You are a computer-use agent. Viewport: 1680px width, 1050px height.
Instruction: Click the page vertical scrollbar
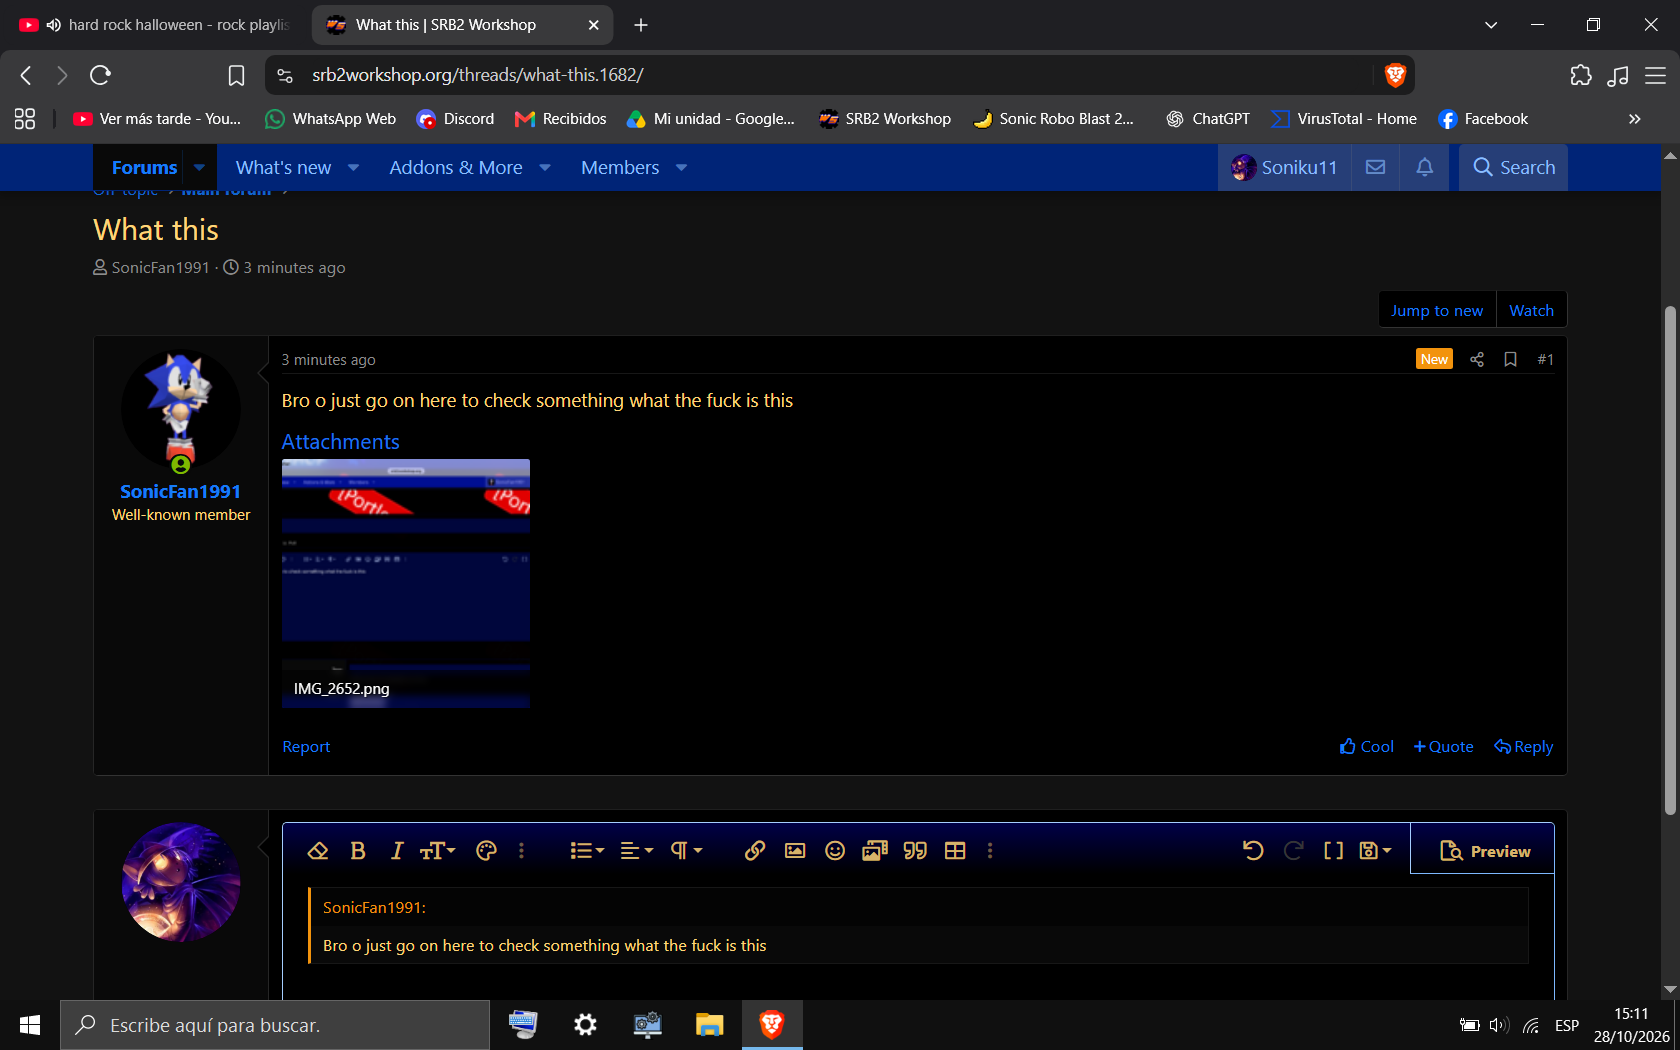click(x=1670, y=560)
